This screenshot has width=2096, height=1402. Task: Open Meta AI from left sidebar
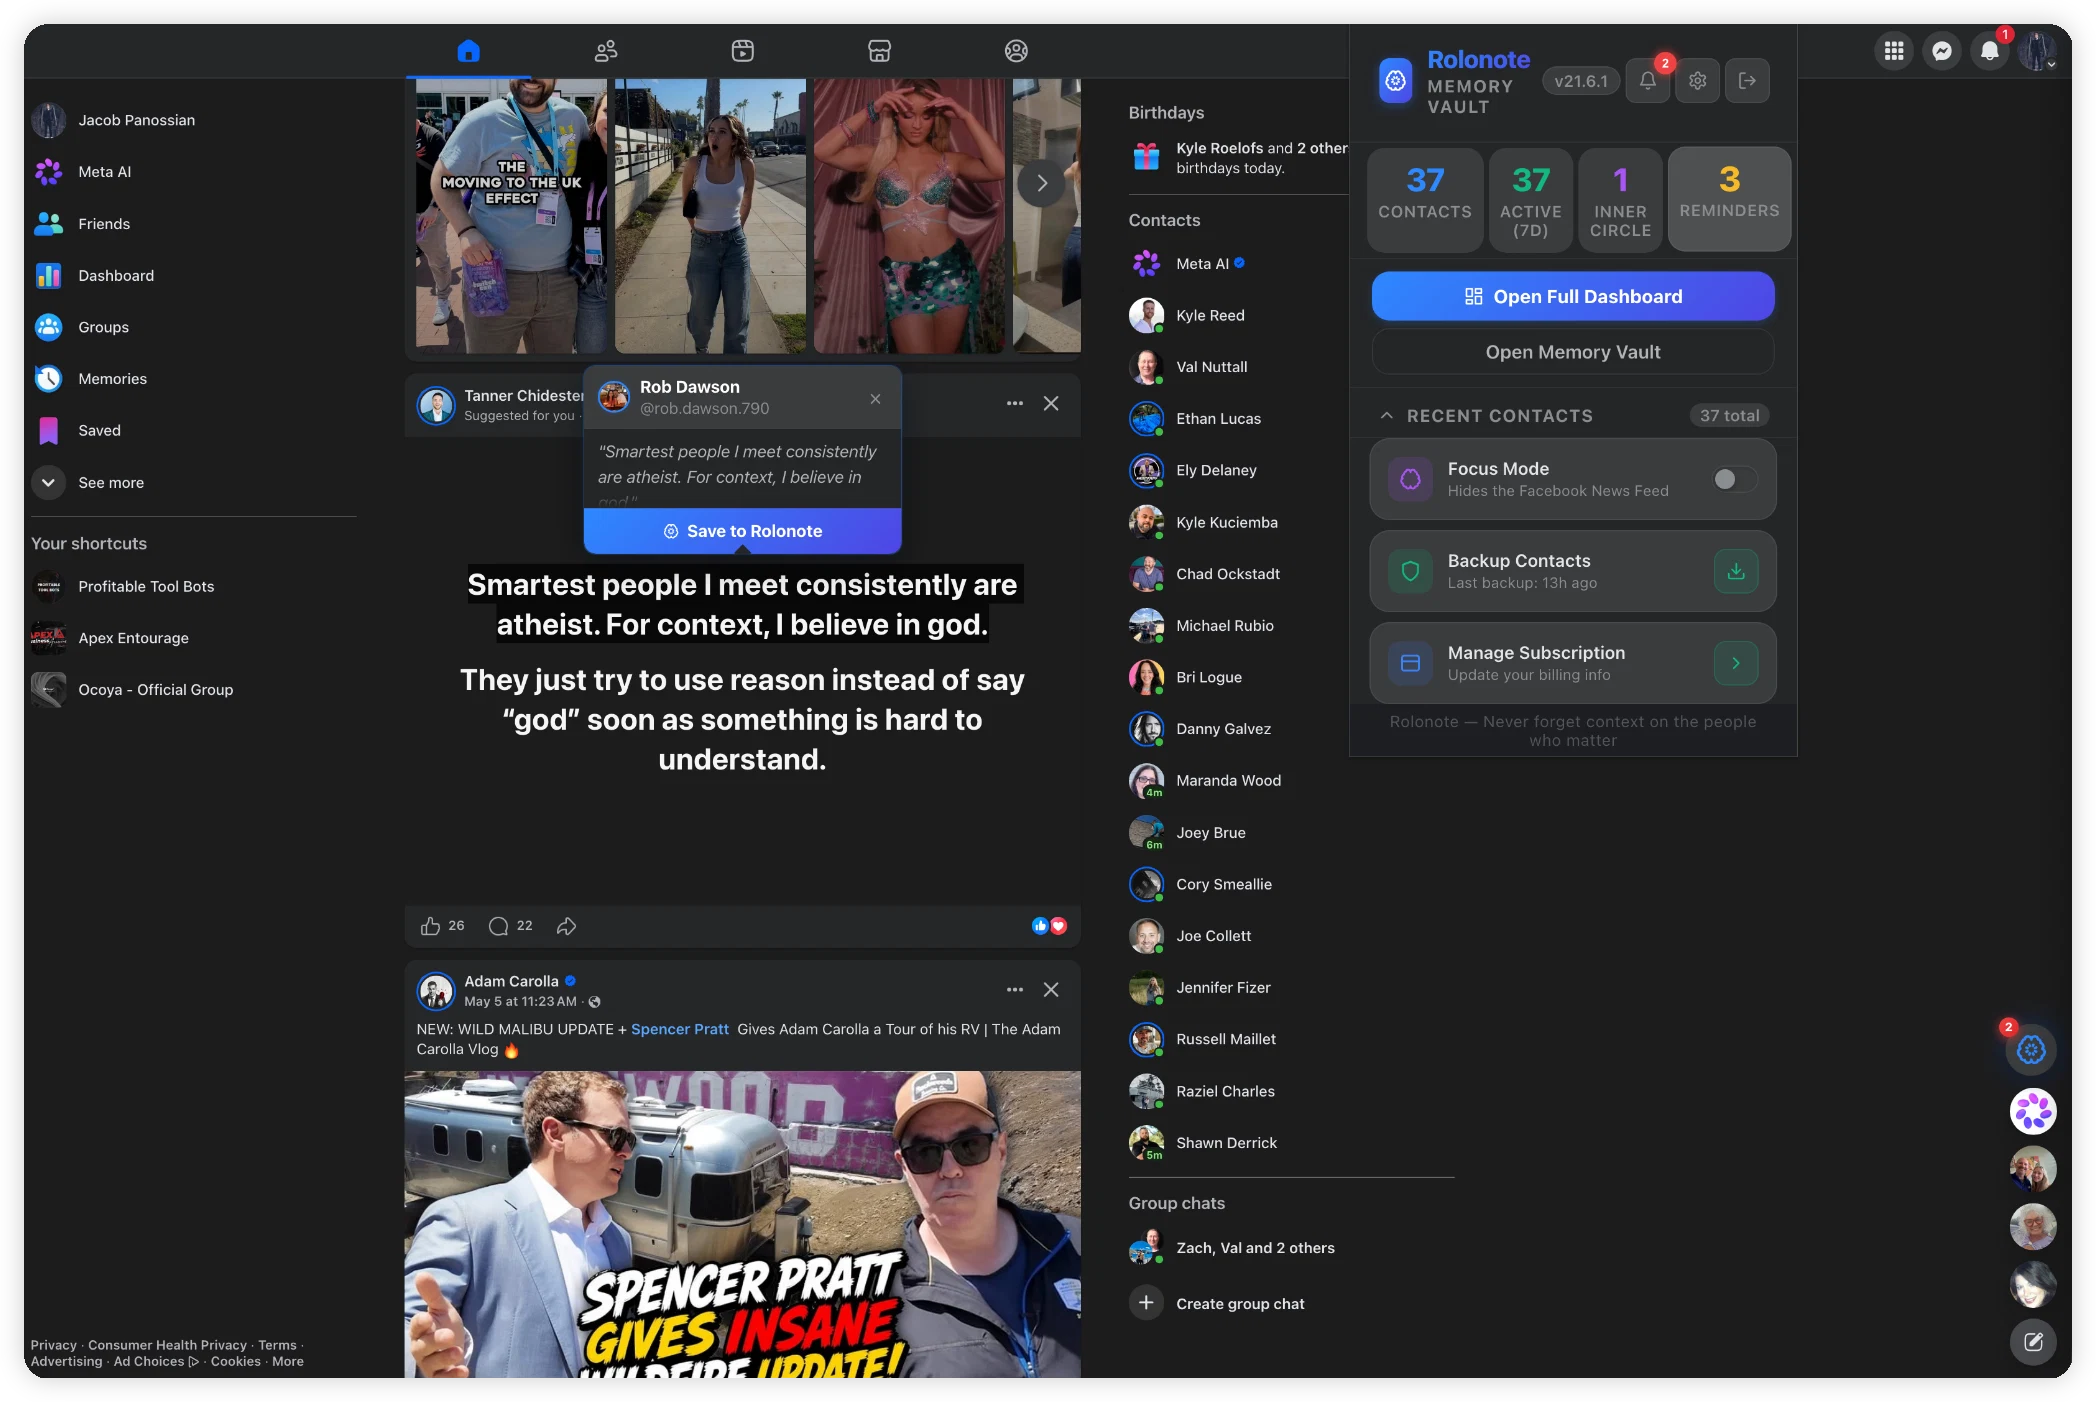click(104, 172)
